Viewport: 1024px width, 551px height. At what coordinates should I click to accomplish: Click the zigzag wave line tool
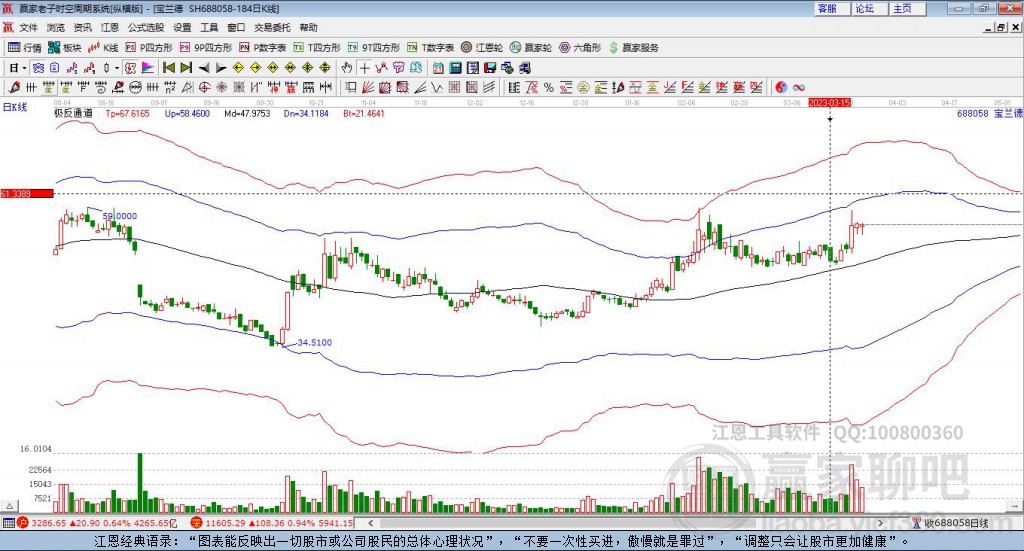pos(437,87)
